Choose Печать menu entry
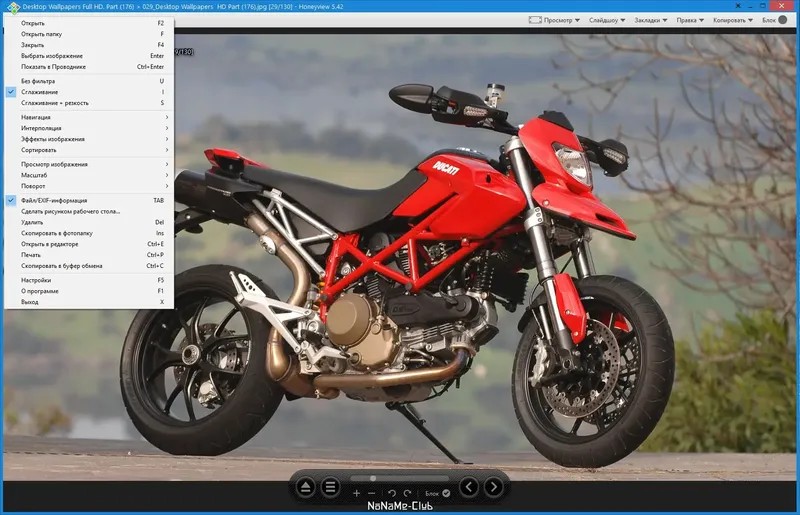This screenshot has width=800, height=515. (89, 255)
